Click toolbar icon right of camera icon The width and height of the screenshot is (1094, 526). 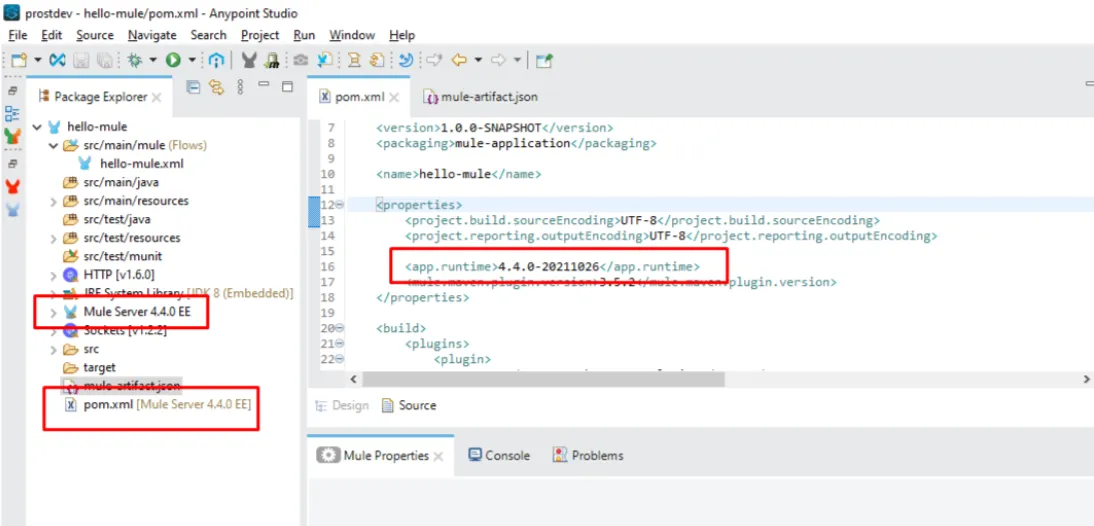[x=324, y=61]
